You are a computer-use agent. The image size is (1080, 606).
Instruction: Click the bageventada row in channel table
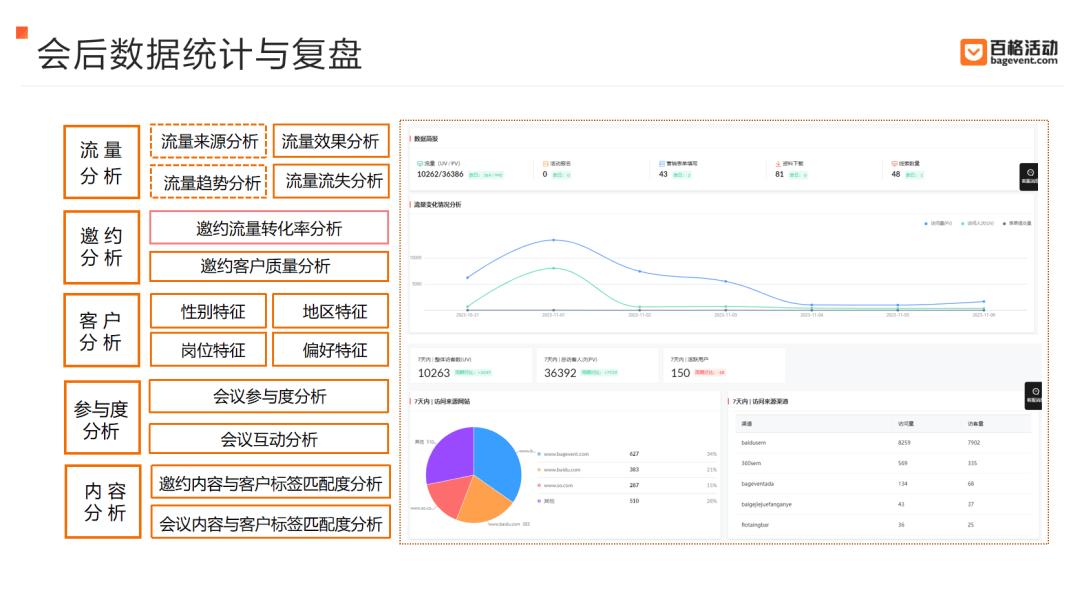click(883, 484)
